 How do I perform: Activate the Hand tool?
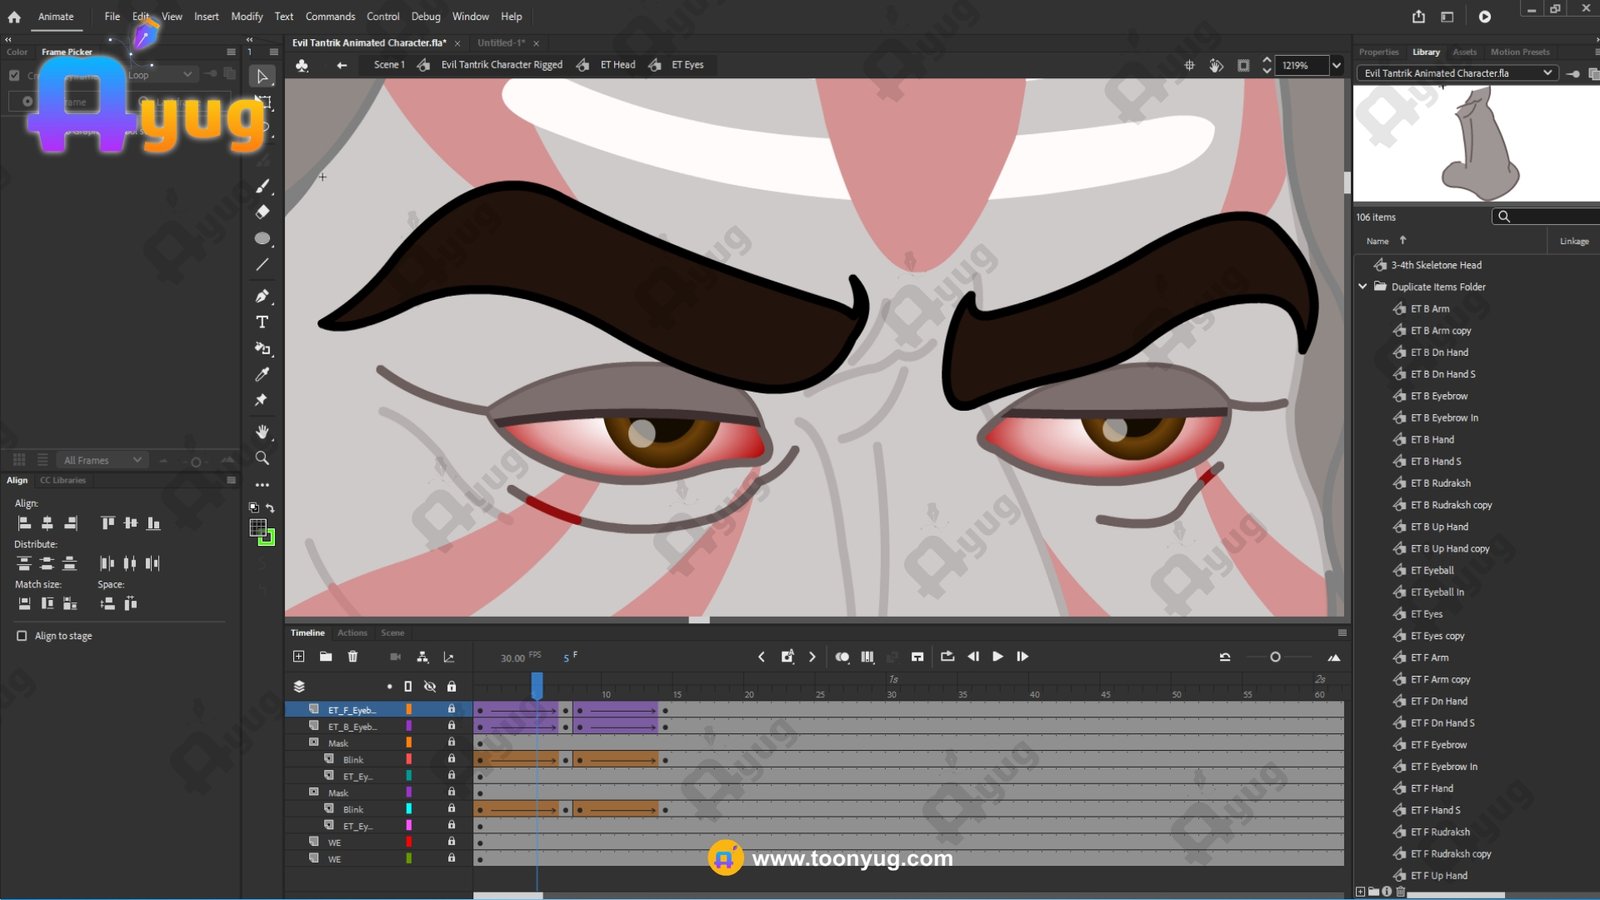(262, 431)
